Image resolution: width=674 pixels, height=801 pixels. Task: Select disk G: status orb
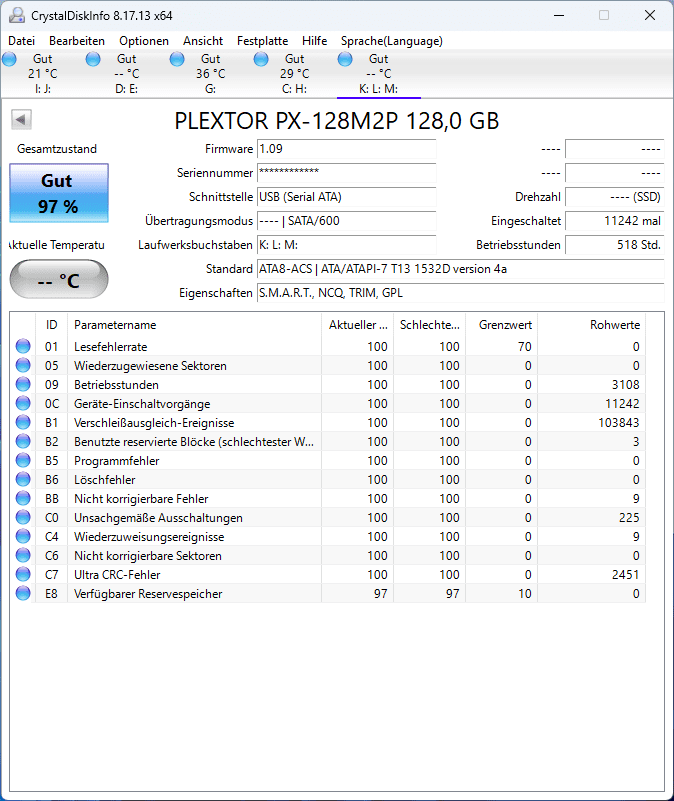pos(177,59)
